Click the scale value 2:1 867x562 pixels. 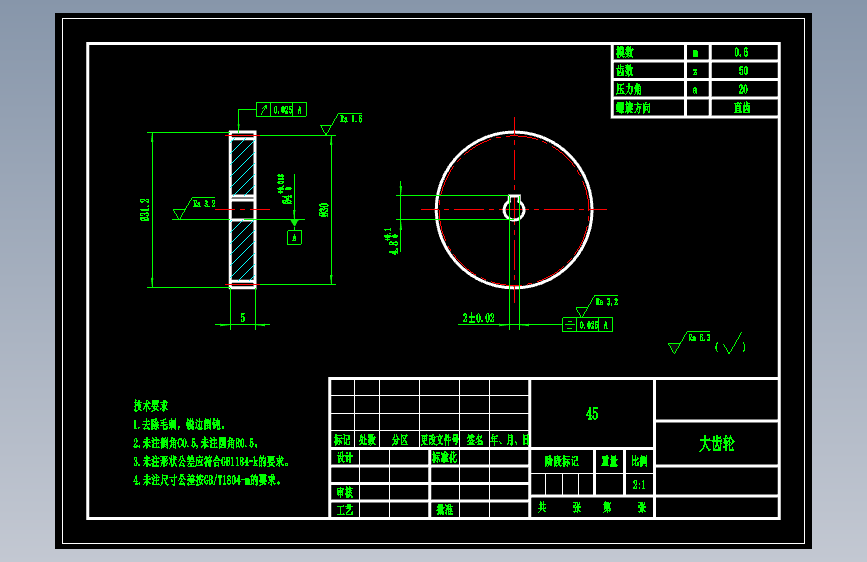639,485
